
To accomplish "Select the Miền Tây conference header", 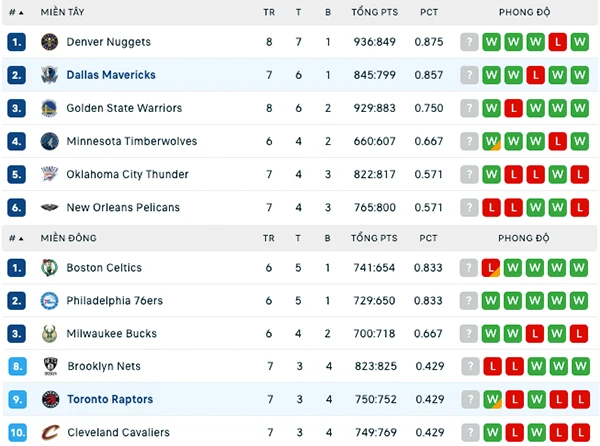I will tap(62, 12).
